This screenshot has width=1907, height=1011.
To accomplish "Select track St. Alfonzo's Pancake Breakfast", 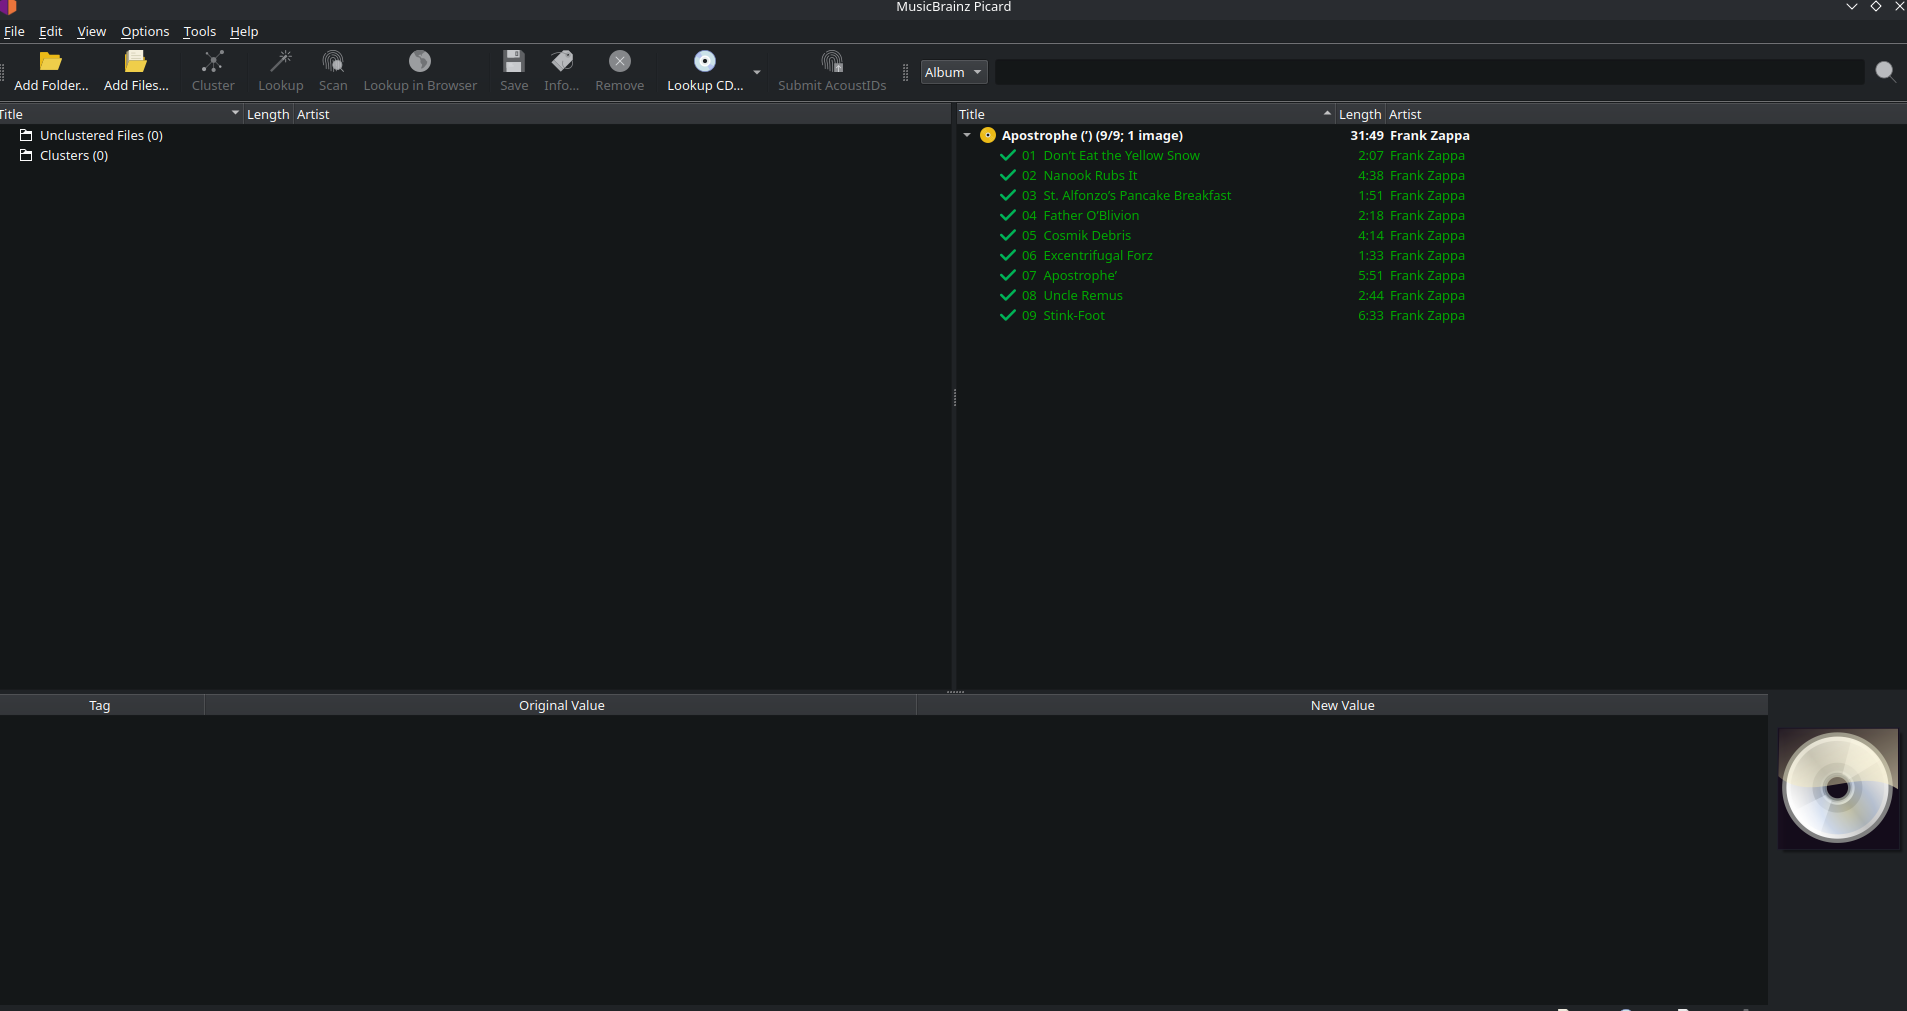I will click(1137, 195).
